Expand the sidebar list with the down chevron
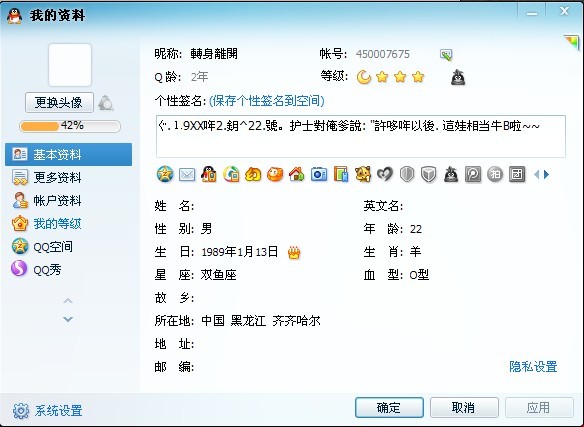 [x=68, y=319]
